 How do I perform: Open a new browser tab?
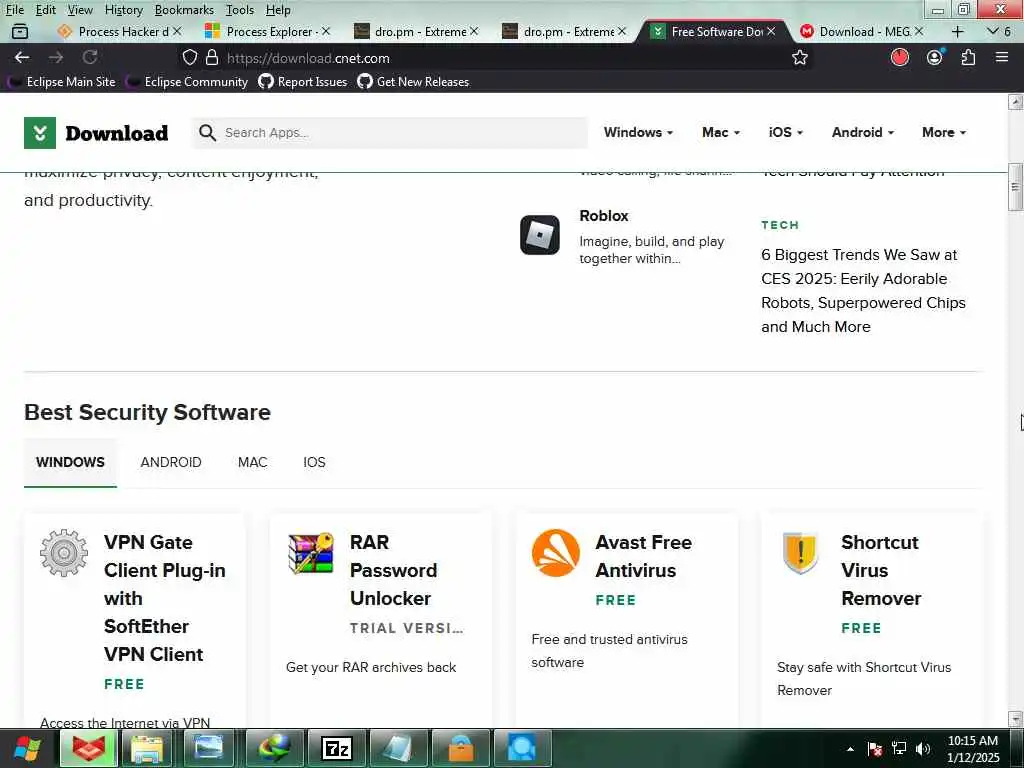[957, 31]
